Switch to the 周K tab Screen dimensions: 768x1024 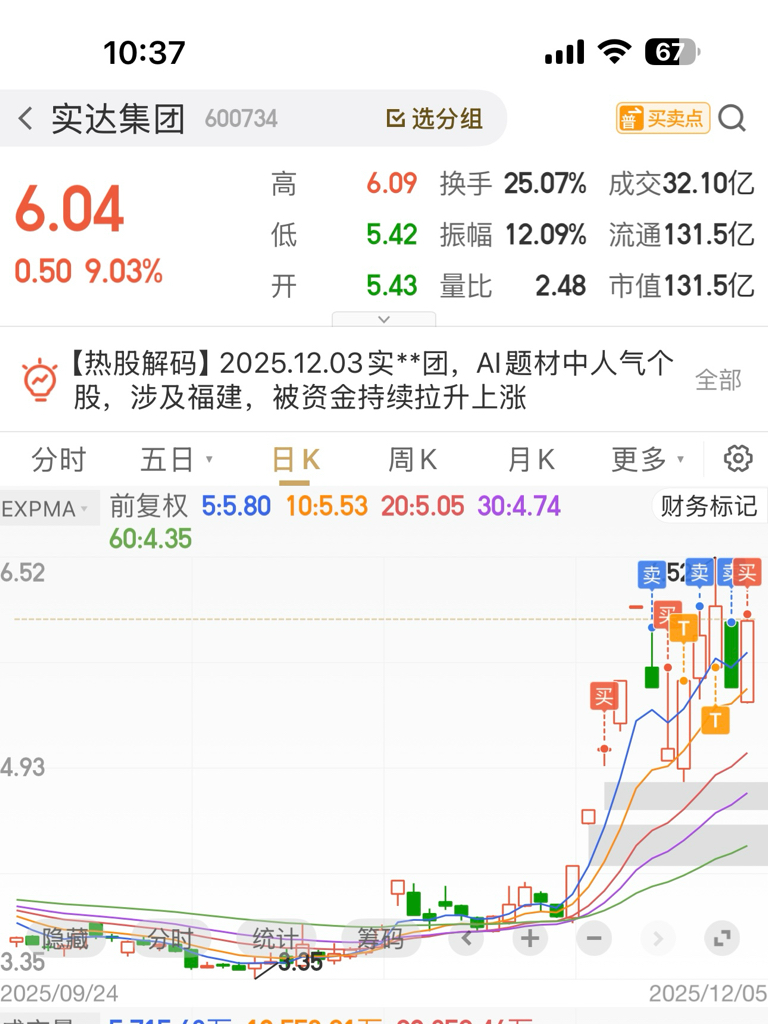(x=412, y=460)
